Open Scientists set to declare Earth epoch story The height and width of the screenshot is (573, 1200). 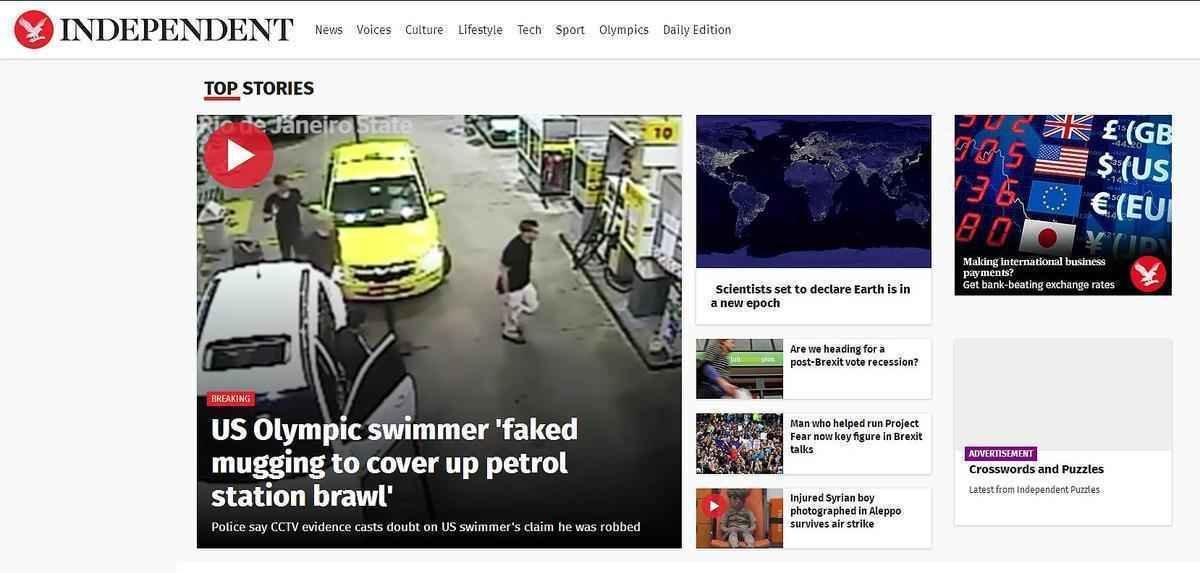pos(811,296)
